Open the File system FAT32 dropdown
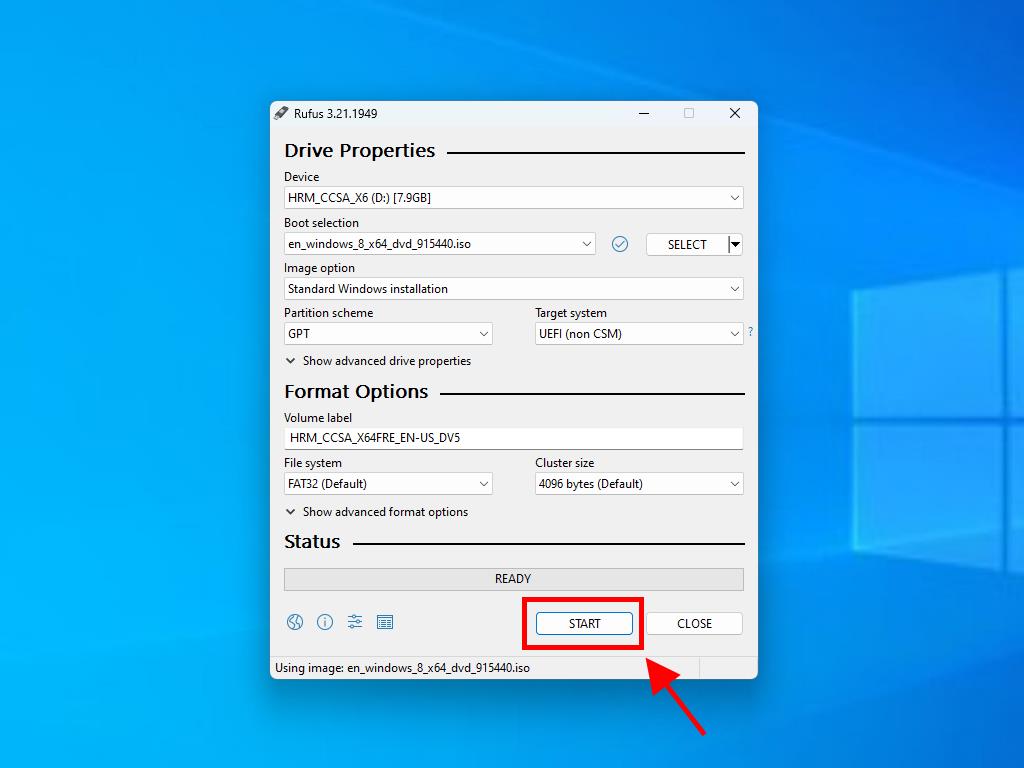Screen dimensions: 1024x768 388,484
